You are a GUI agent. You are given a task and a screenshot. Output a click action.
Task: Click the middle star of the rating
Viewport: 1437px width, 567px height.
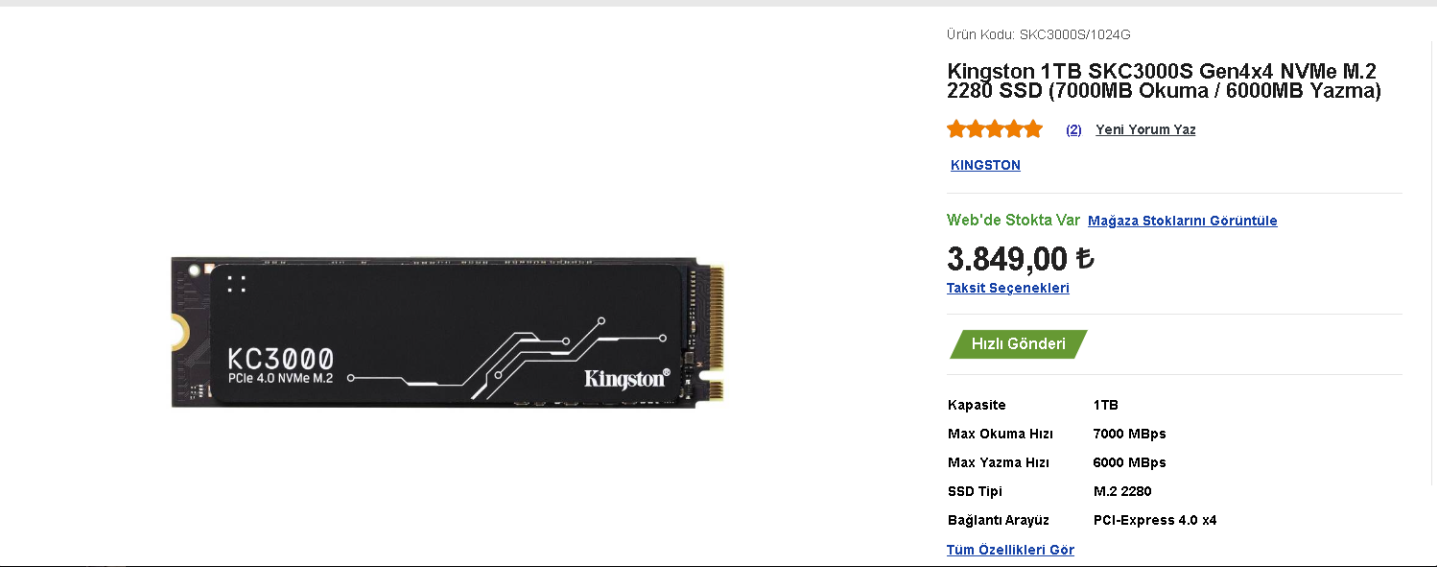coord(995,129)
